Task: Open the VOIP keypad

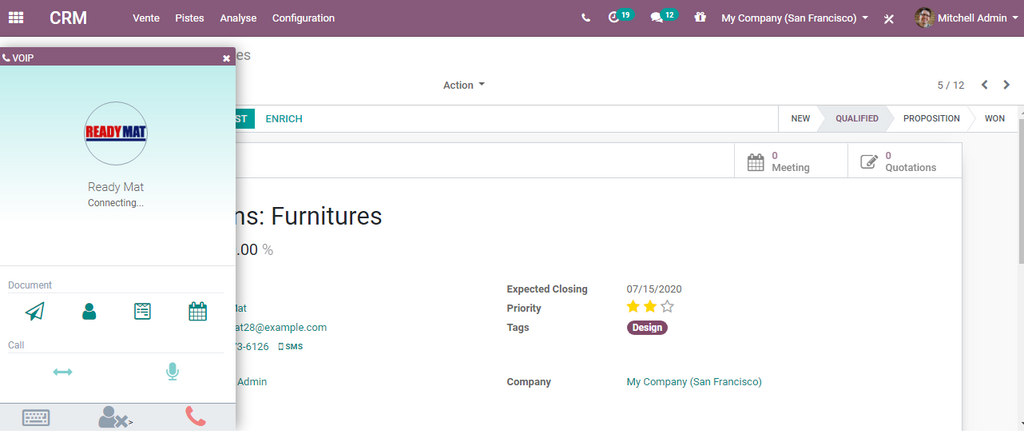Action: [x=37, y=417]
